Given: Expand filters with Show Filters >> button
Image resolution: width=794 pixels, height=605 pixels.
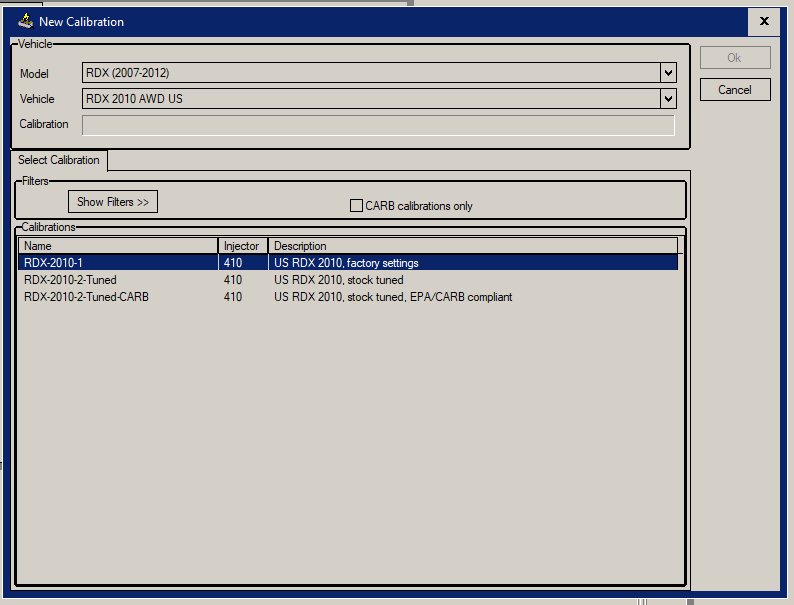Looking at the screenshot, I should point(113,202).
